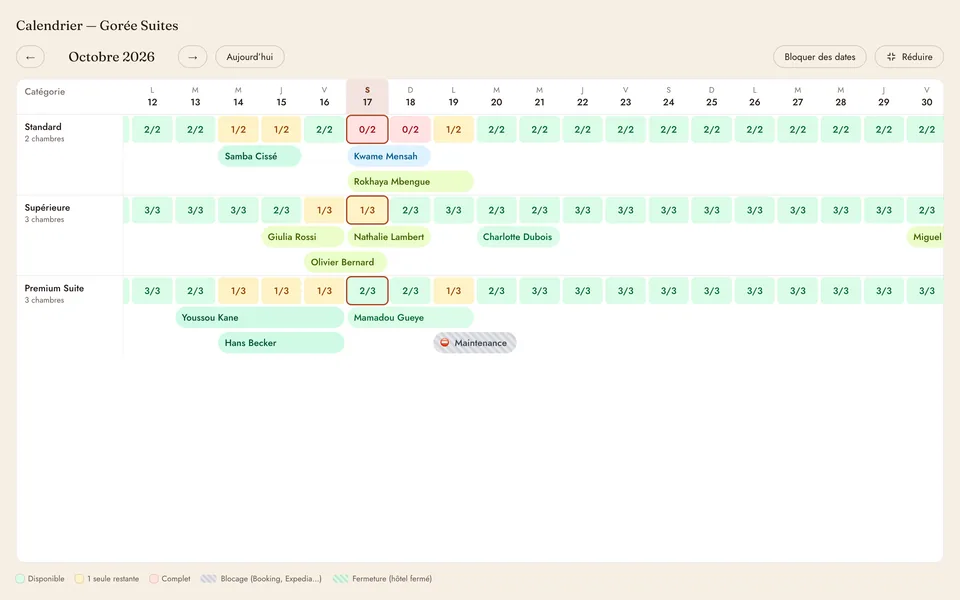Viewport: 960px width, 600px height.
Task: Open Bloquer des dates
Action: click(819, 57)
